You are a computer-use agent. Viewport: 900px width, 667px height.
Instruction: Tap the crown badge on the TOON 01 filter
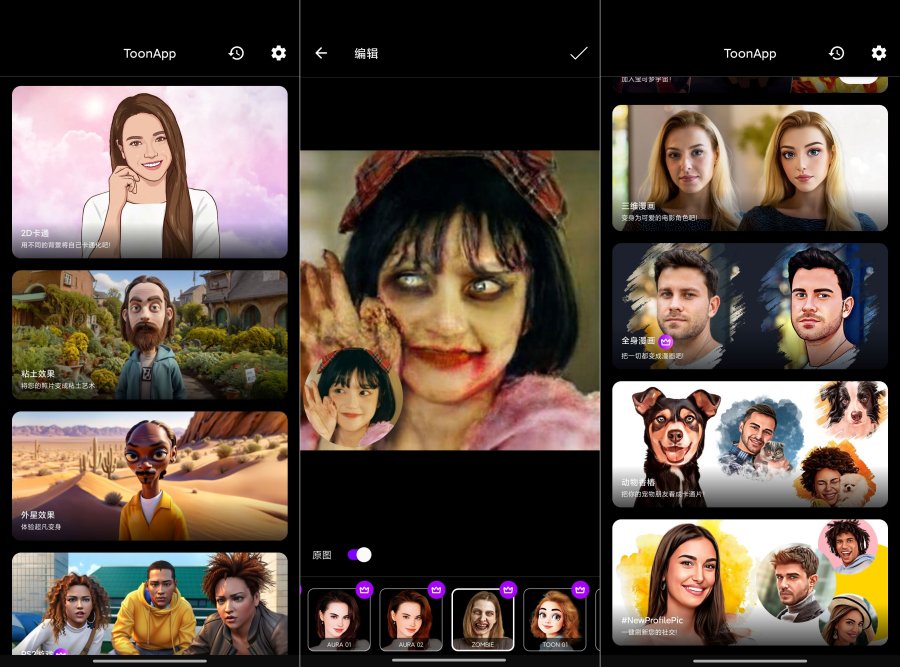[x=581, y=590]
